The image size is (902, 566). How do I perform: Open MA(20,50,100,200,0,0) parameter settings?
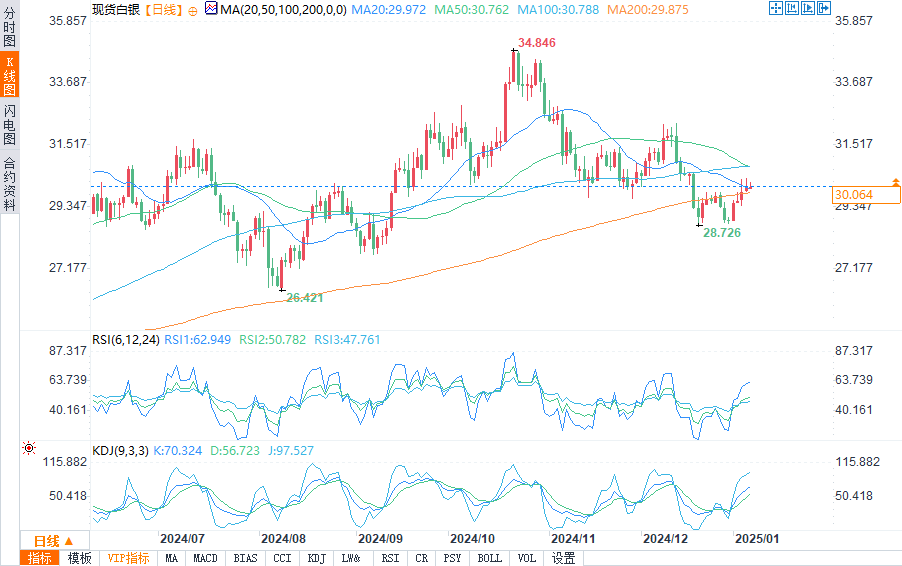coord(283,9)
